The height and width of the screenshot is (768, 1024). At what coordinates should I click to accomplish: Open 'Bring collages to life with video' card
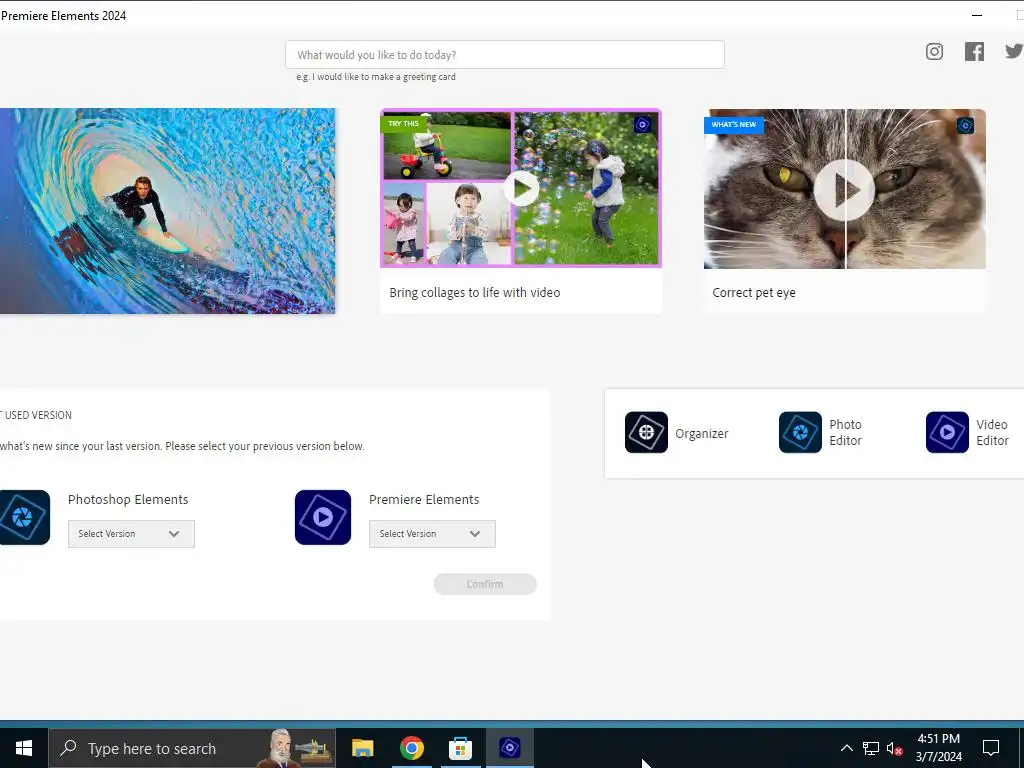[521, 211]
